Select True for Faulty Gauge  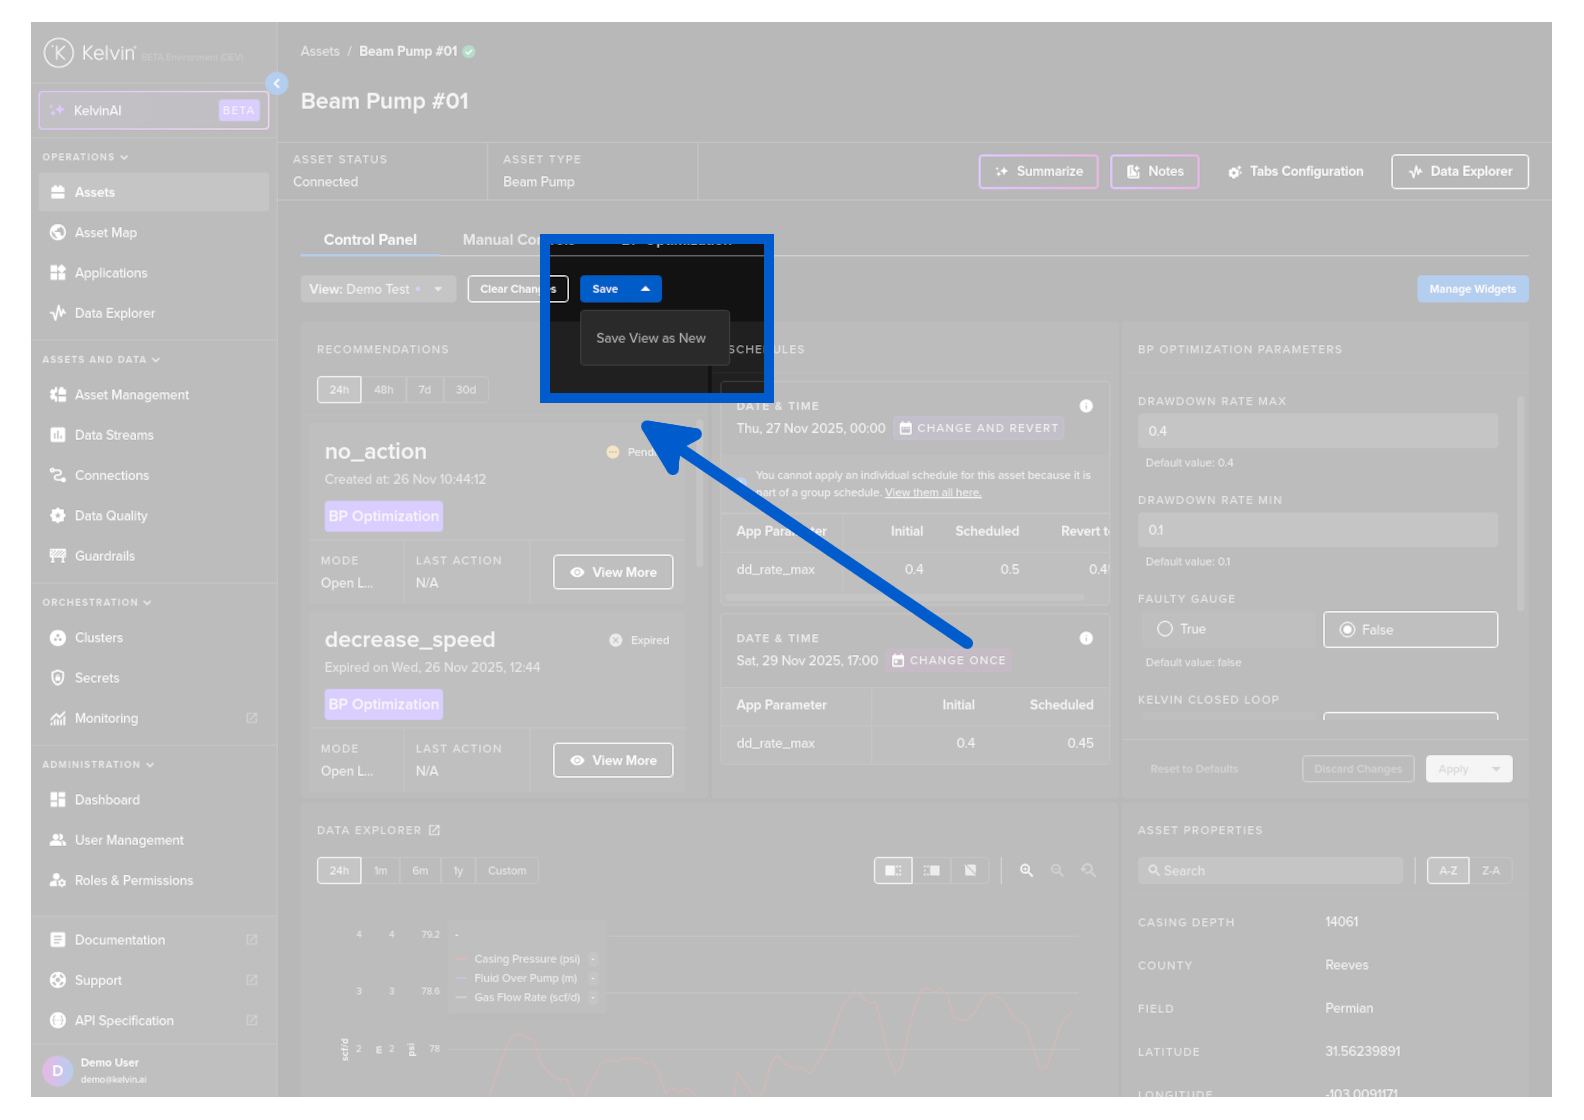(1165, 629)
